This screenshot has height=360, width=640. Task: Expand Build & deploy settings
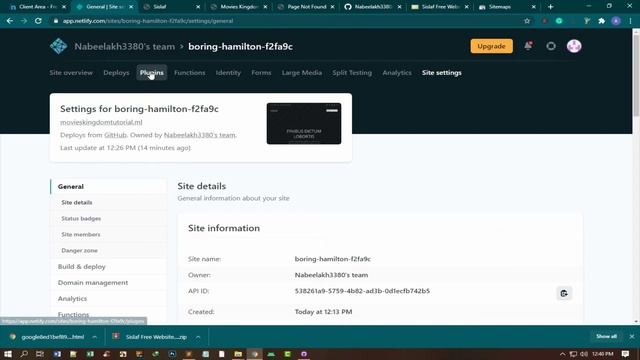(x=109, y=267)
